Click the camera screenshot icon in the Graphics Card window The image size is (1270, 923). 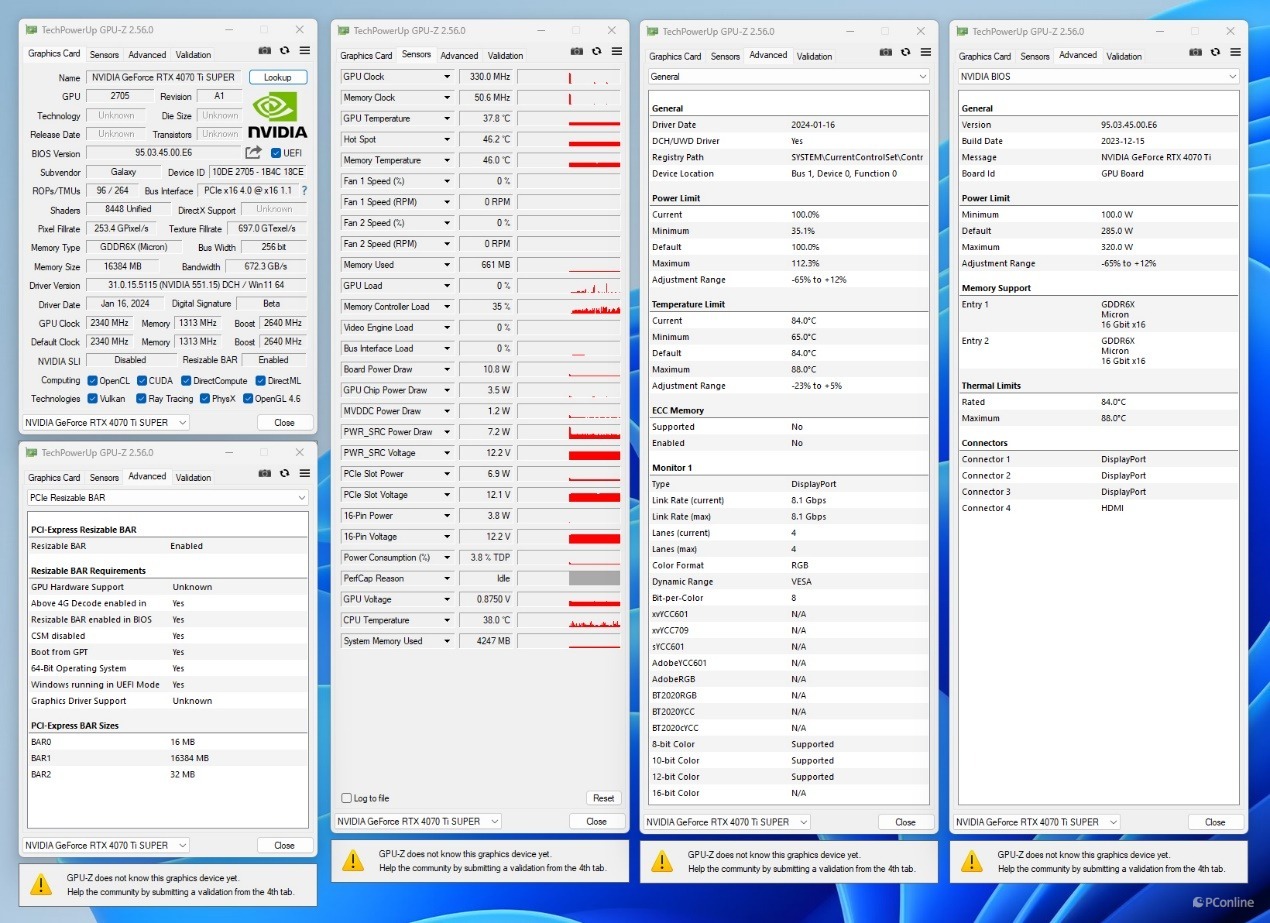[263, 50]
